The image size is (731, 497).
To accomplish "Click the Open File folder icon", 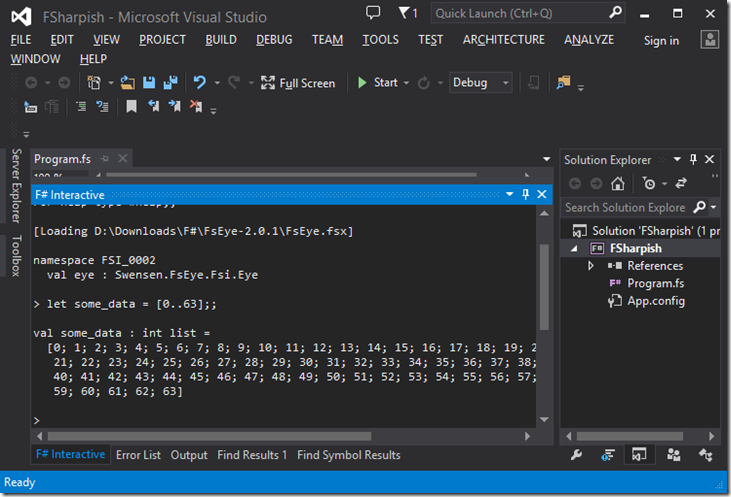I will point(128,83).
